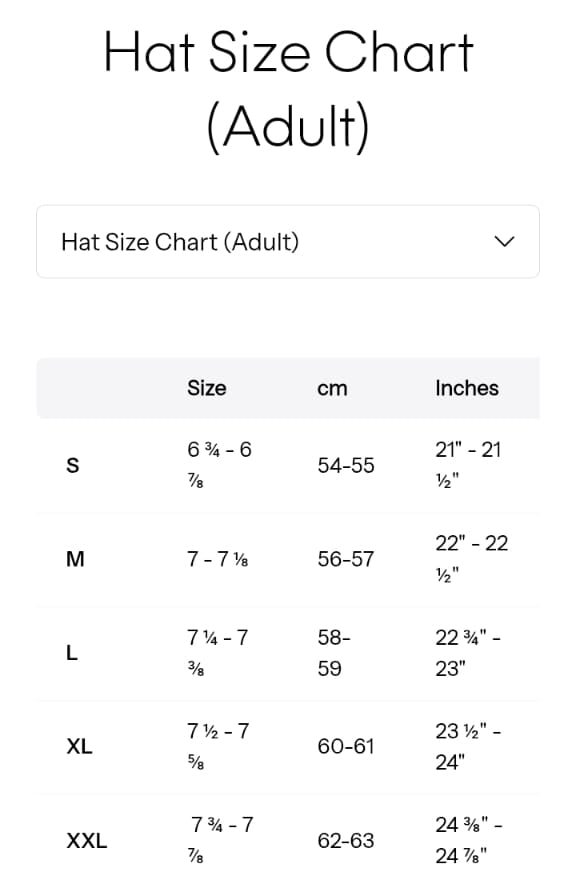Click the S size row label
Viewport: 576px width, 883px height.
(73, 466)
